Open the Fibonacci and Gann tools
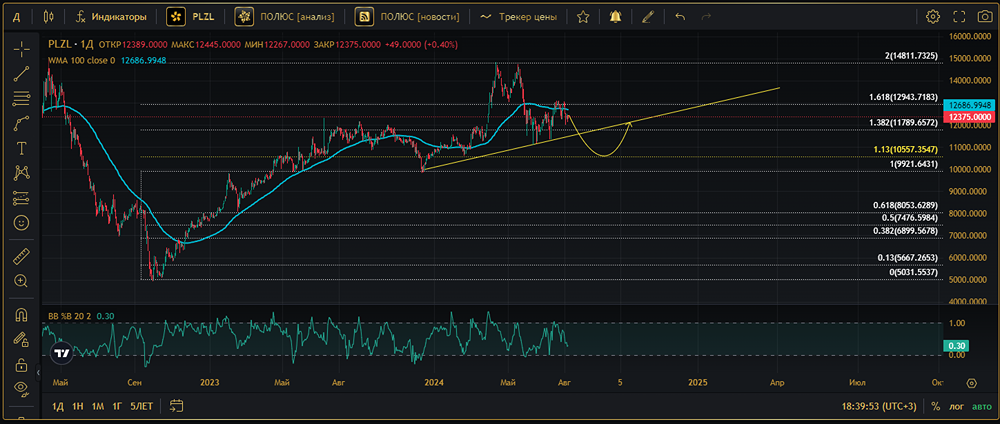Viewport: 1000px width, 424px height. [22, 98]
